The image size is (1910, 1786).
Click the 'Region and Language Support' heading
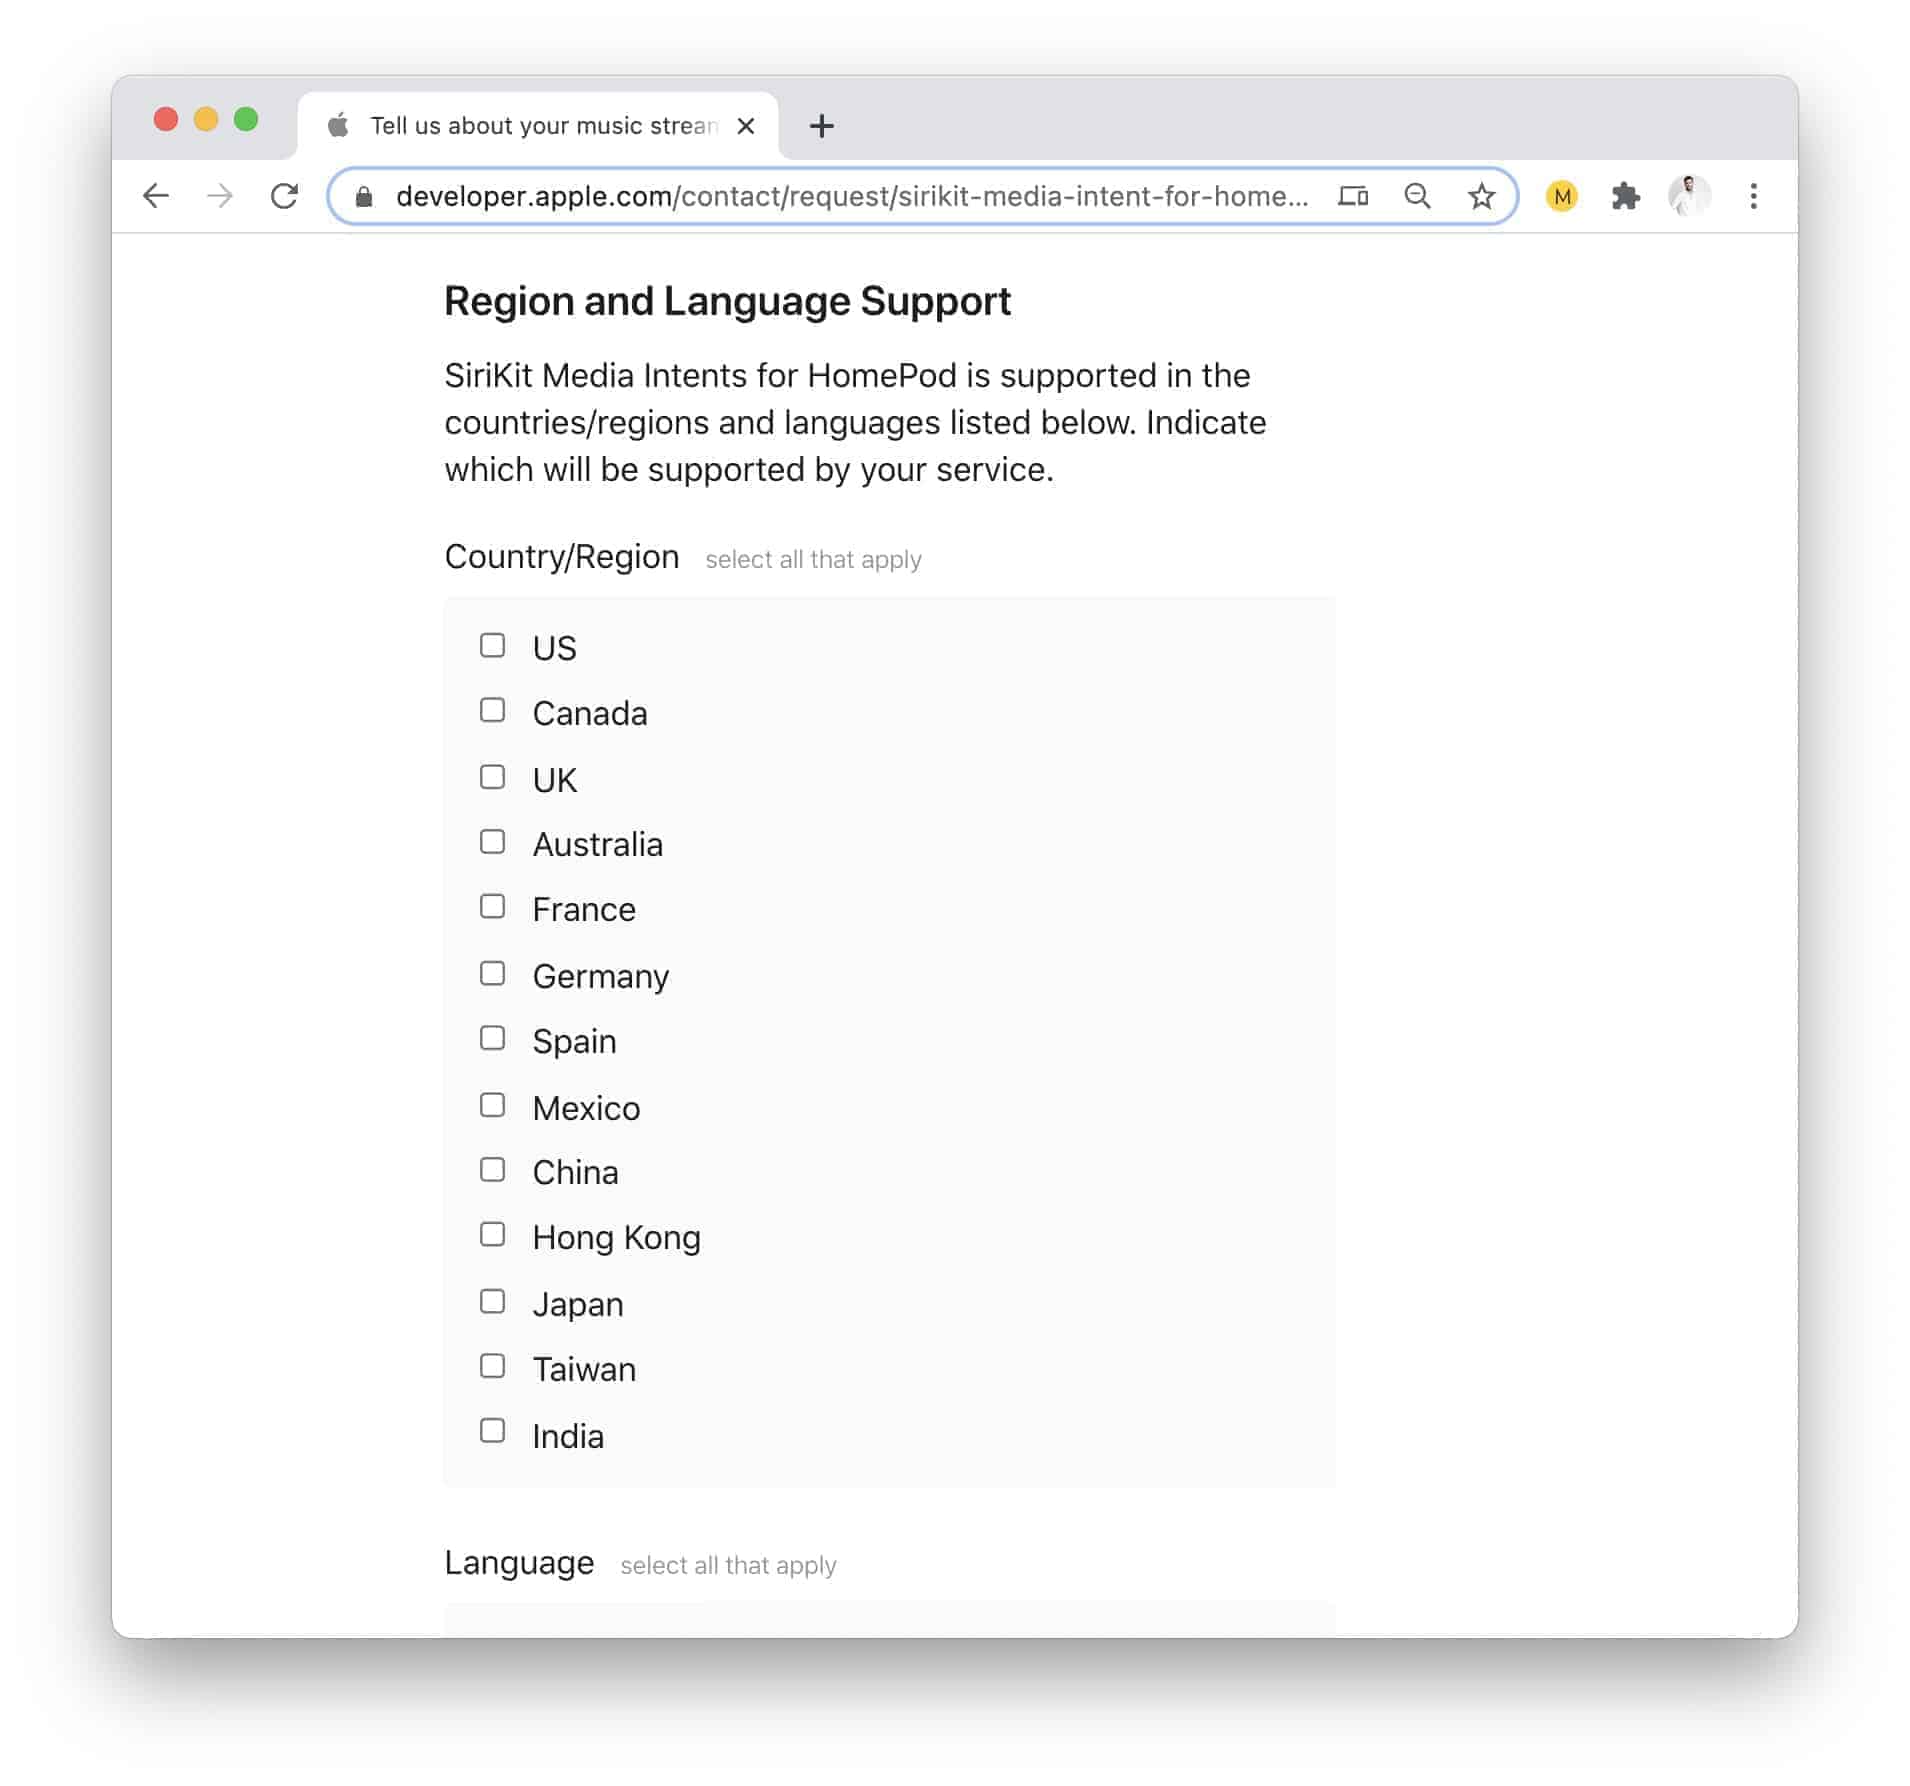(727, 302)
